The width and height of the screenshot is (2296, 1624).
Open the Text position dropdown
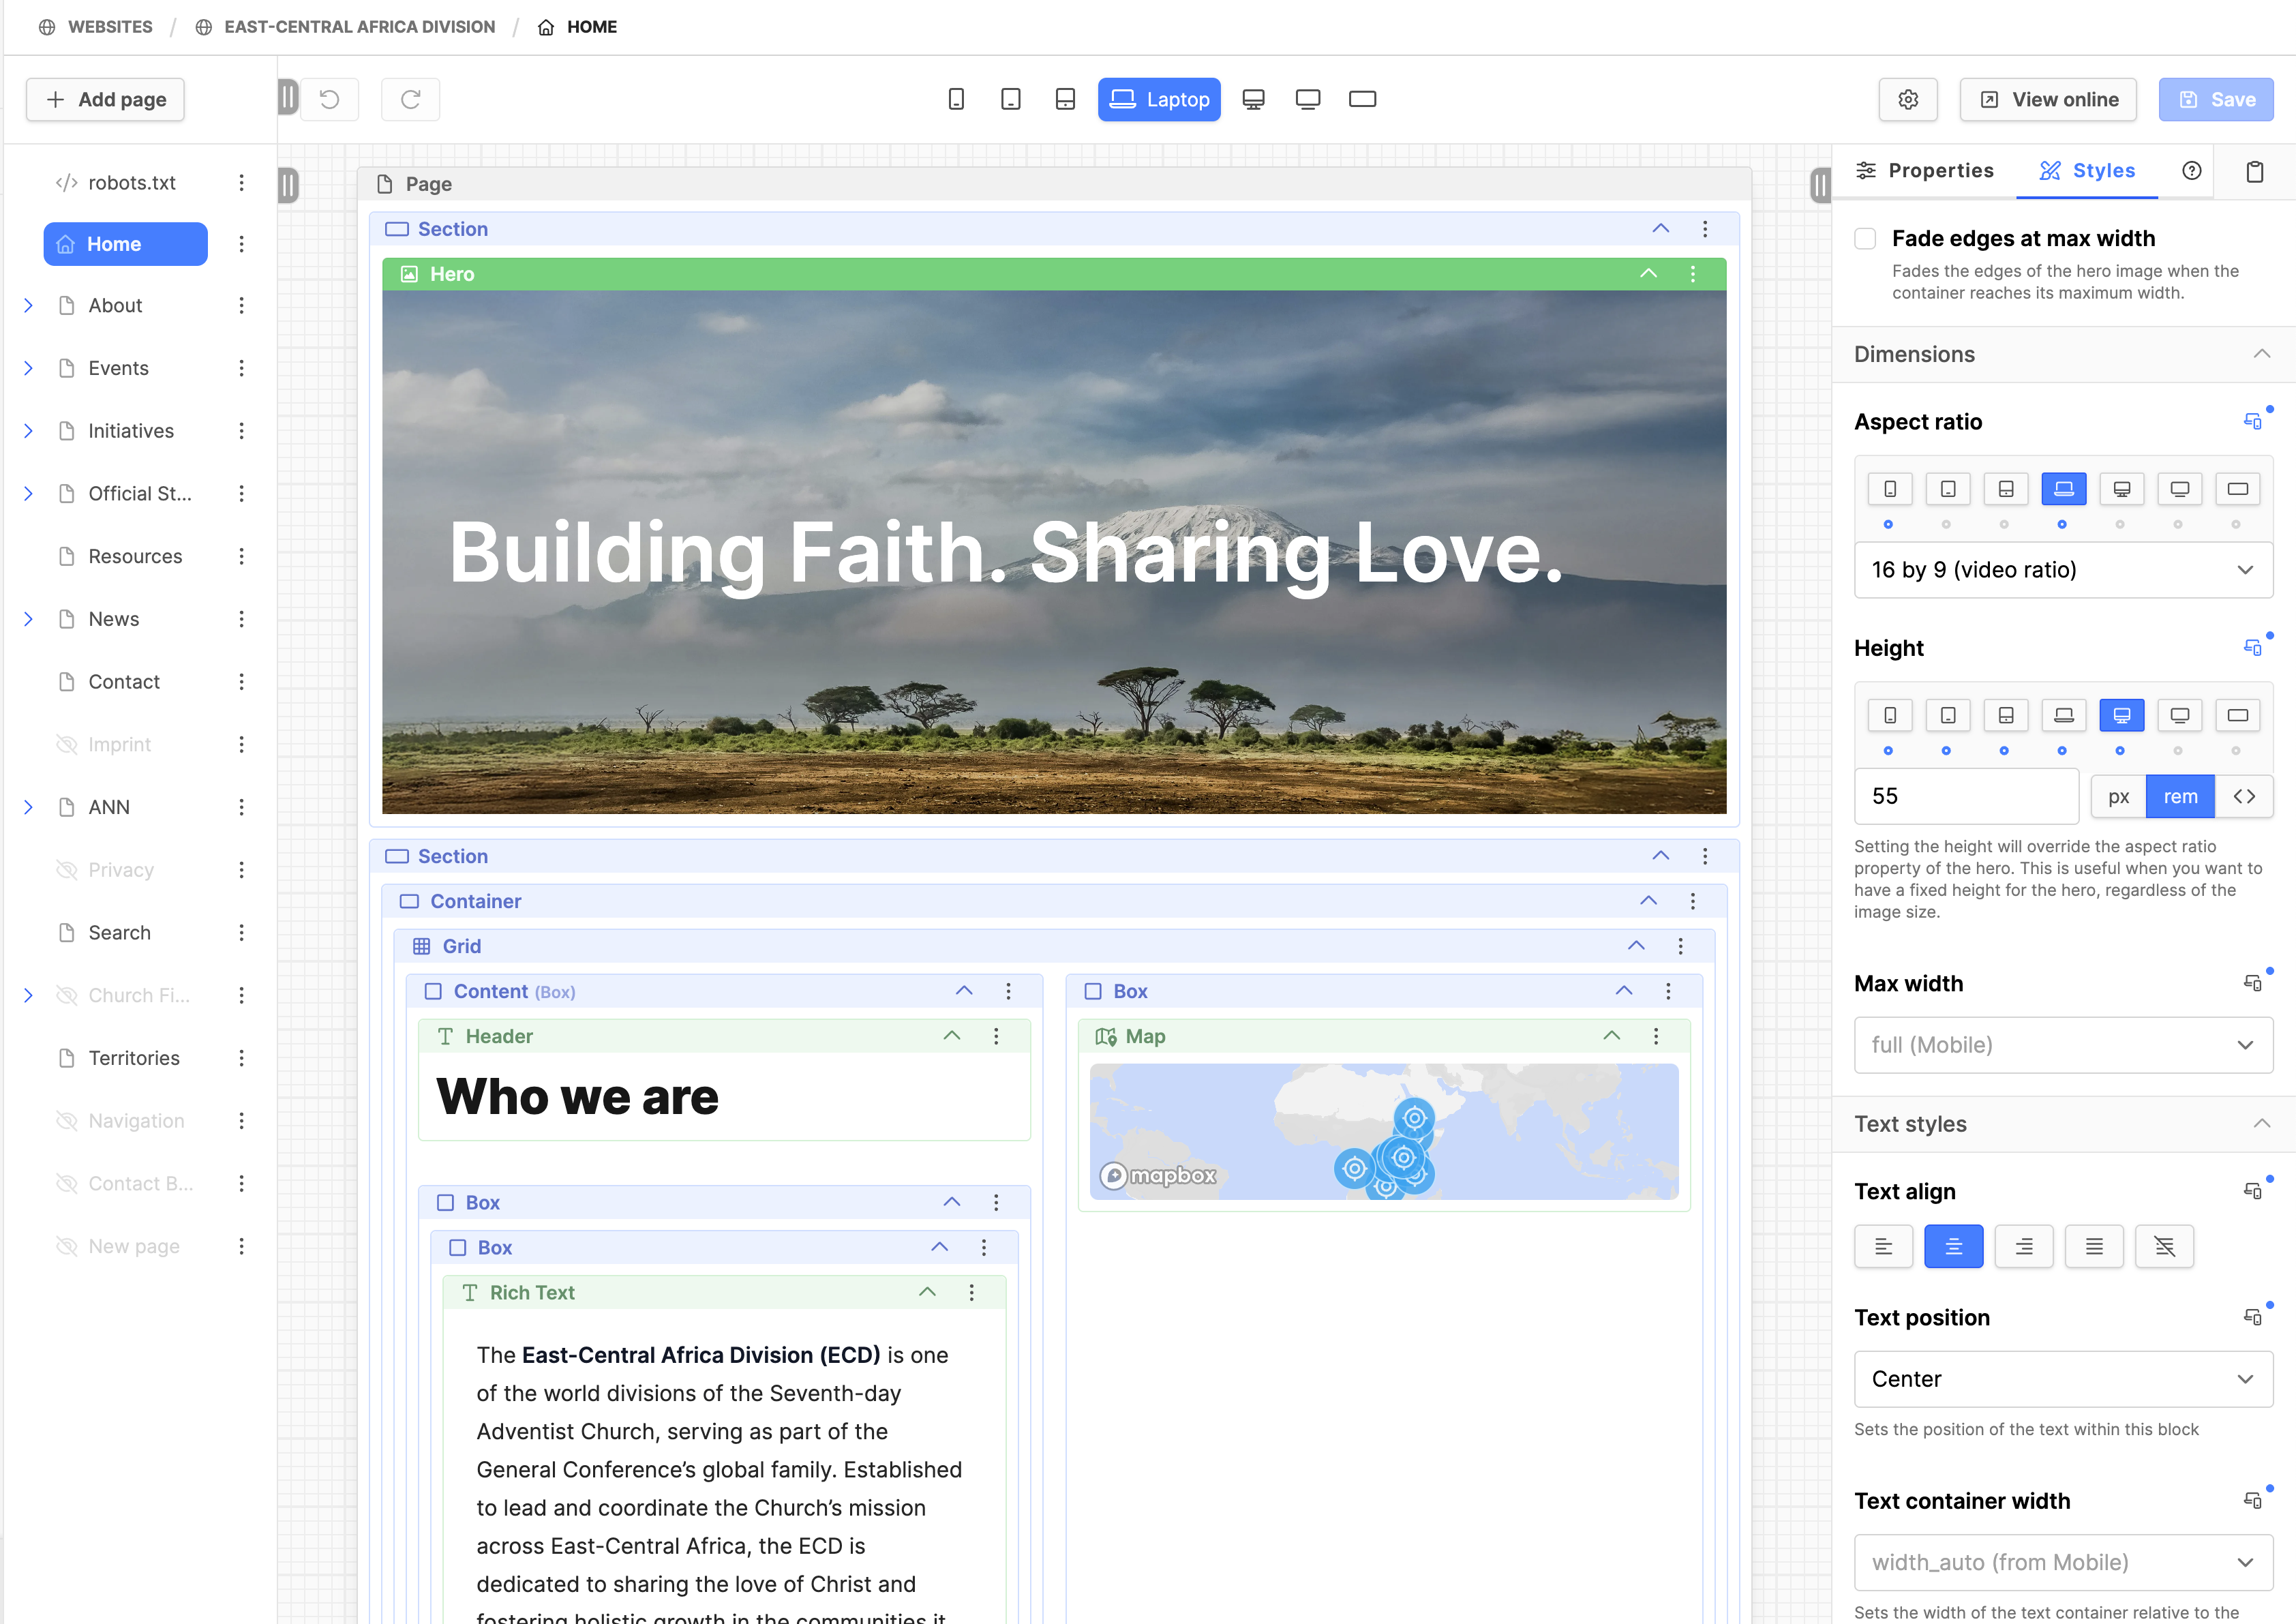[x=2062, y=1379]
